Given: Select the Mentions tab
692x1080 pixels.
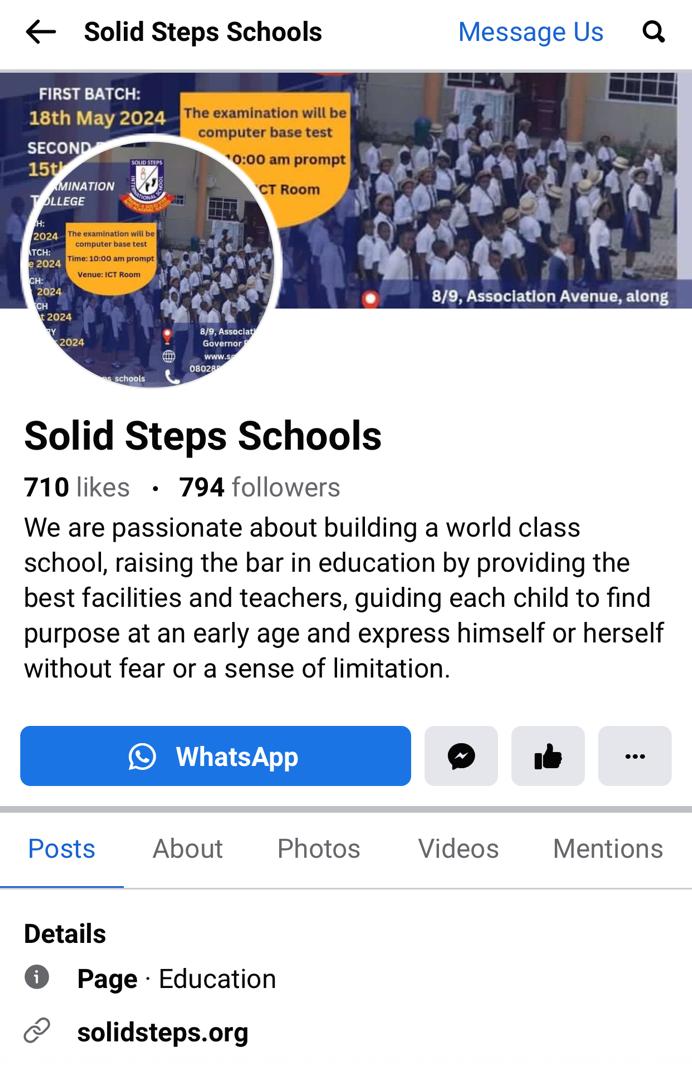Looking at the screenshot, I should click(608, 849).
